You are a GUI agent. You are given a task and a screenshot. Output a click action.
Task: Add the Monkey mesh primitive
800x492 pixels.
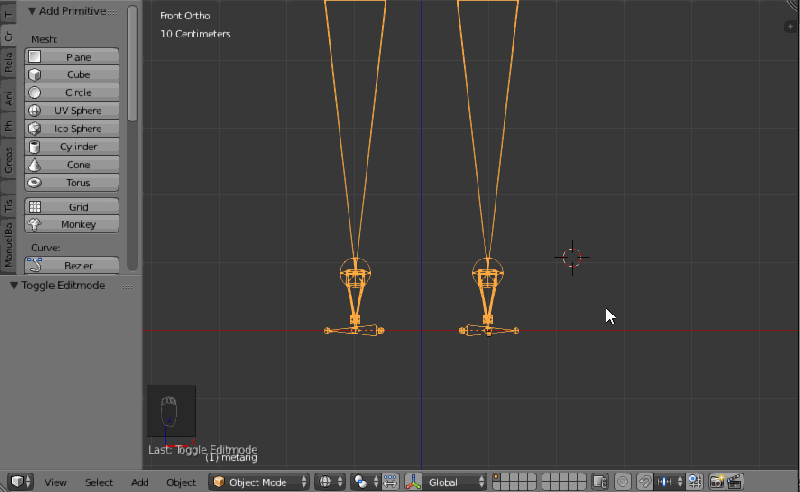pos(71,224)
